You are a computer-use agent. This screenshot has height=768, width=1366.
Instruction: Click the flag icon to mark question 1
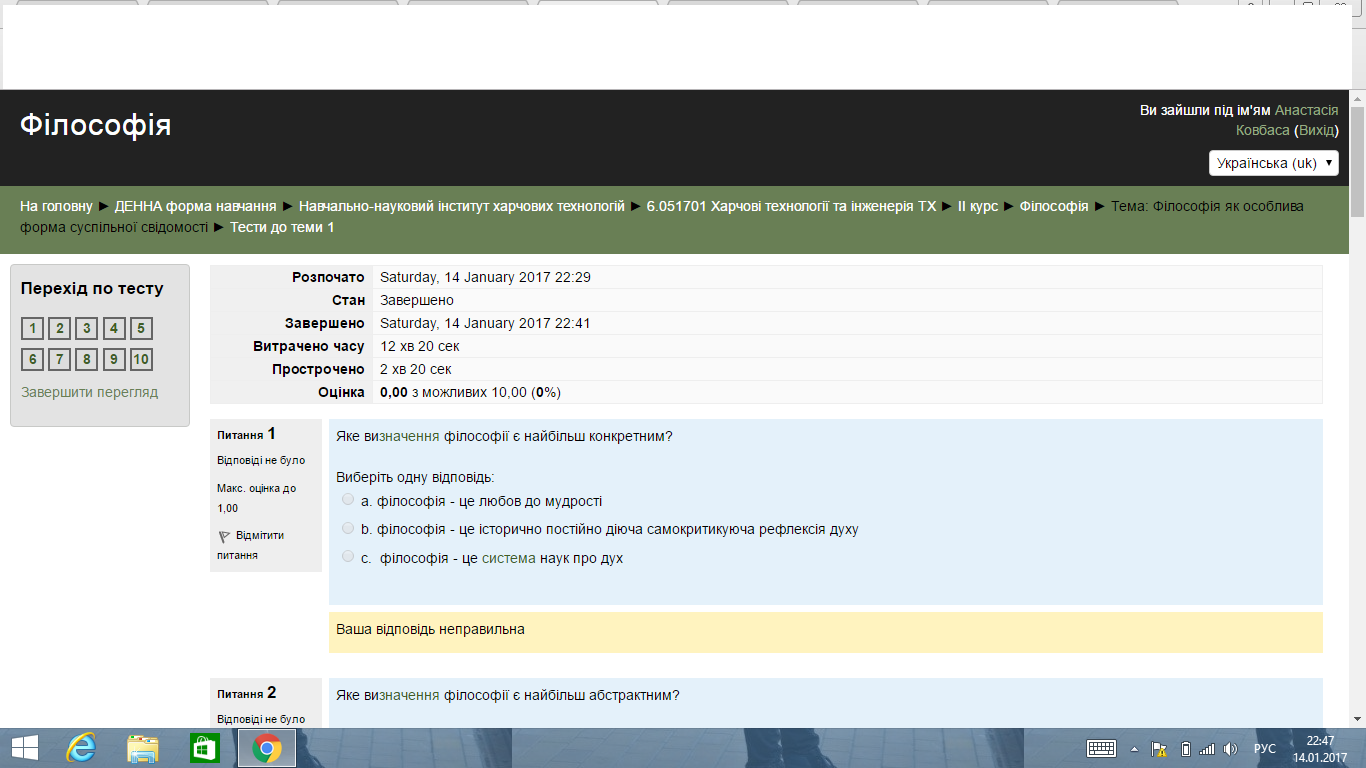pos(224,537)
